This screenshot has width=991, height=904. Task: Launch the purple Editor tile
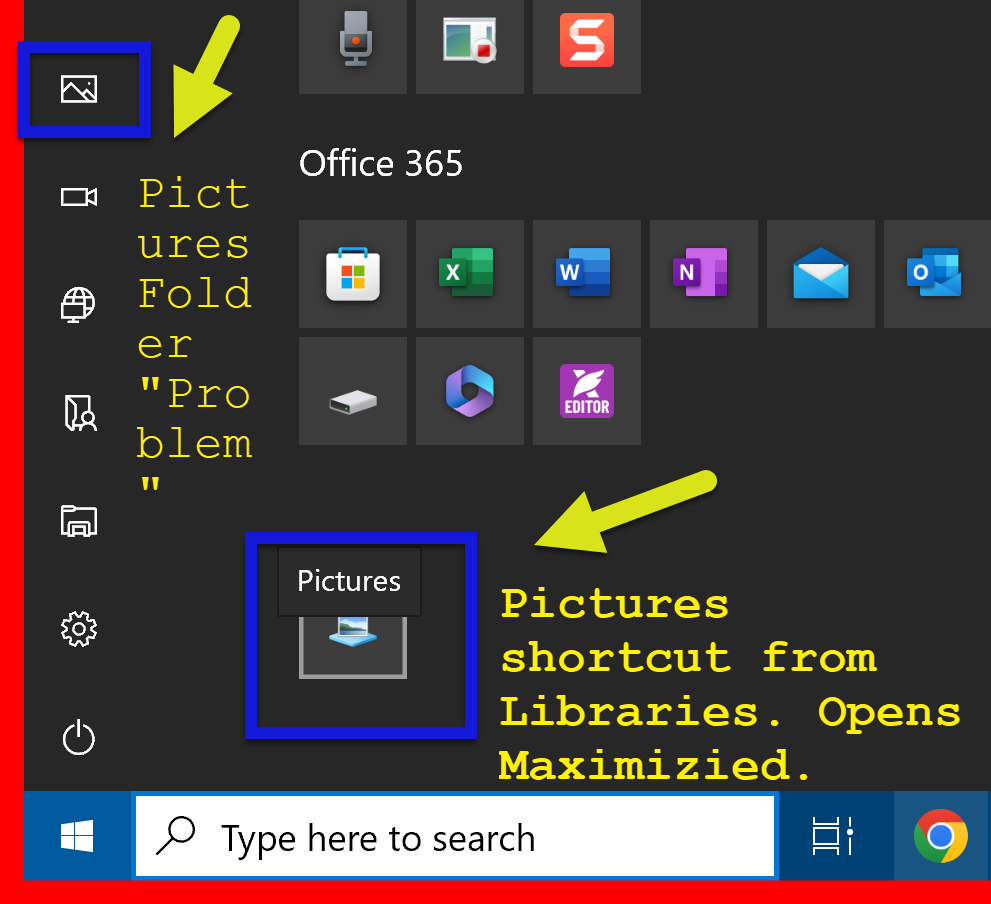click(586, 391)
